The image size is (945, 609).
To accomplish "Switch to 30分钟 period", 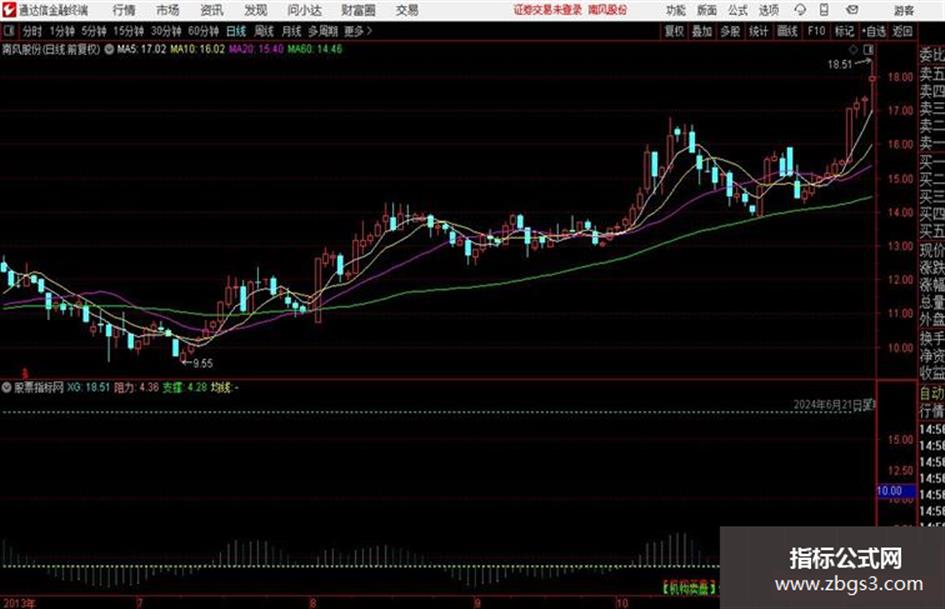I will pyautogui.click(x=166, y=31).
